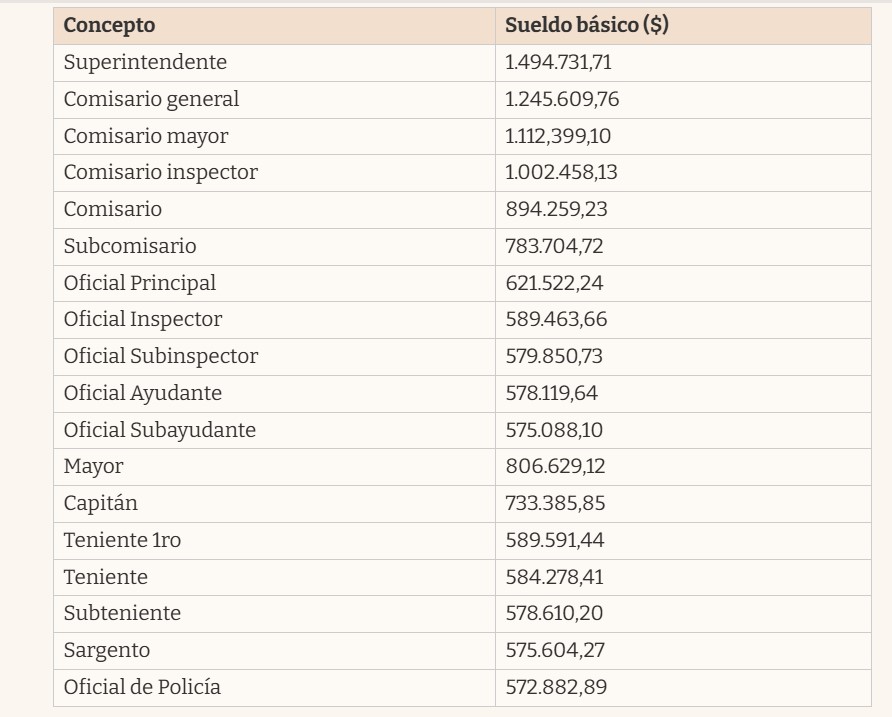Select the Capitán salary 733.385,85

point(555,503)
